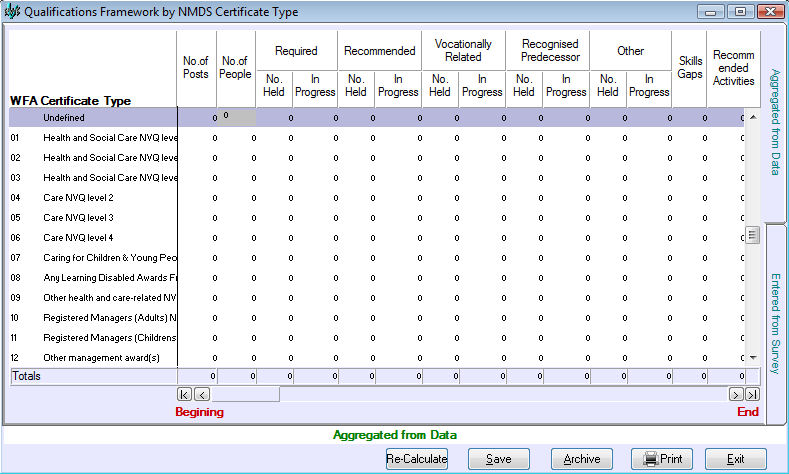This screenshot has width=789, height=474.
Task: Click No. Held under Recognised Predecessor
Action: coord(524,86)
